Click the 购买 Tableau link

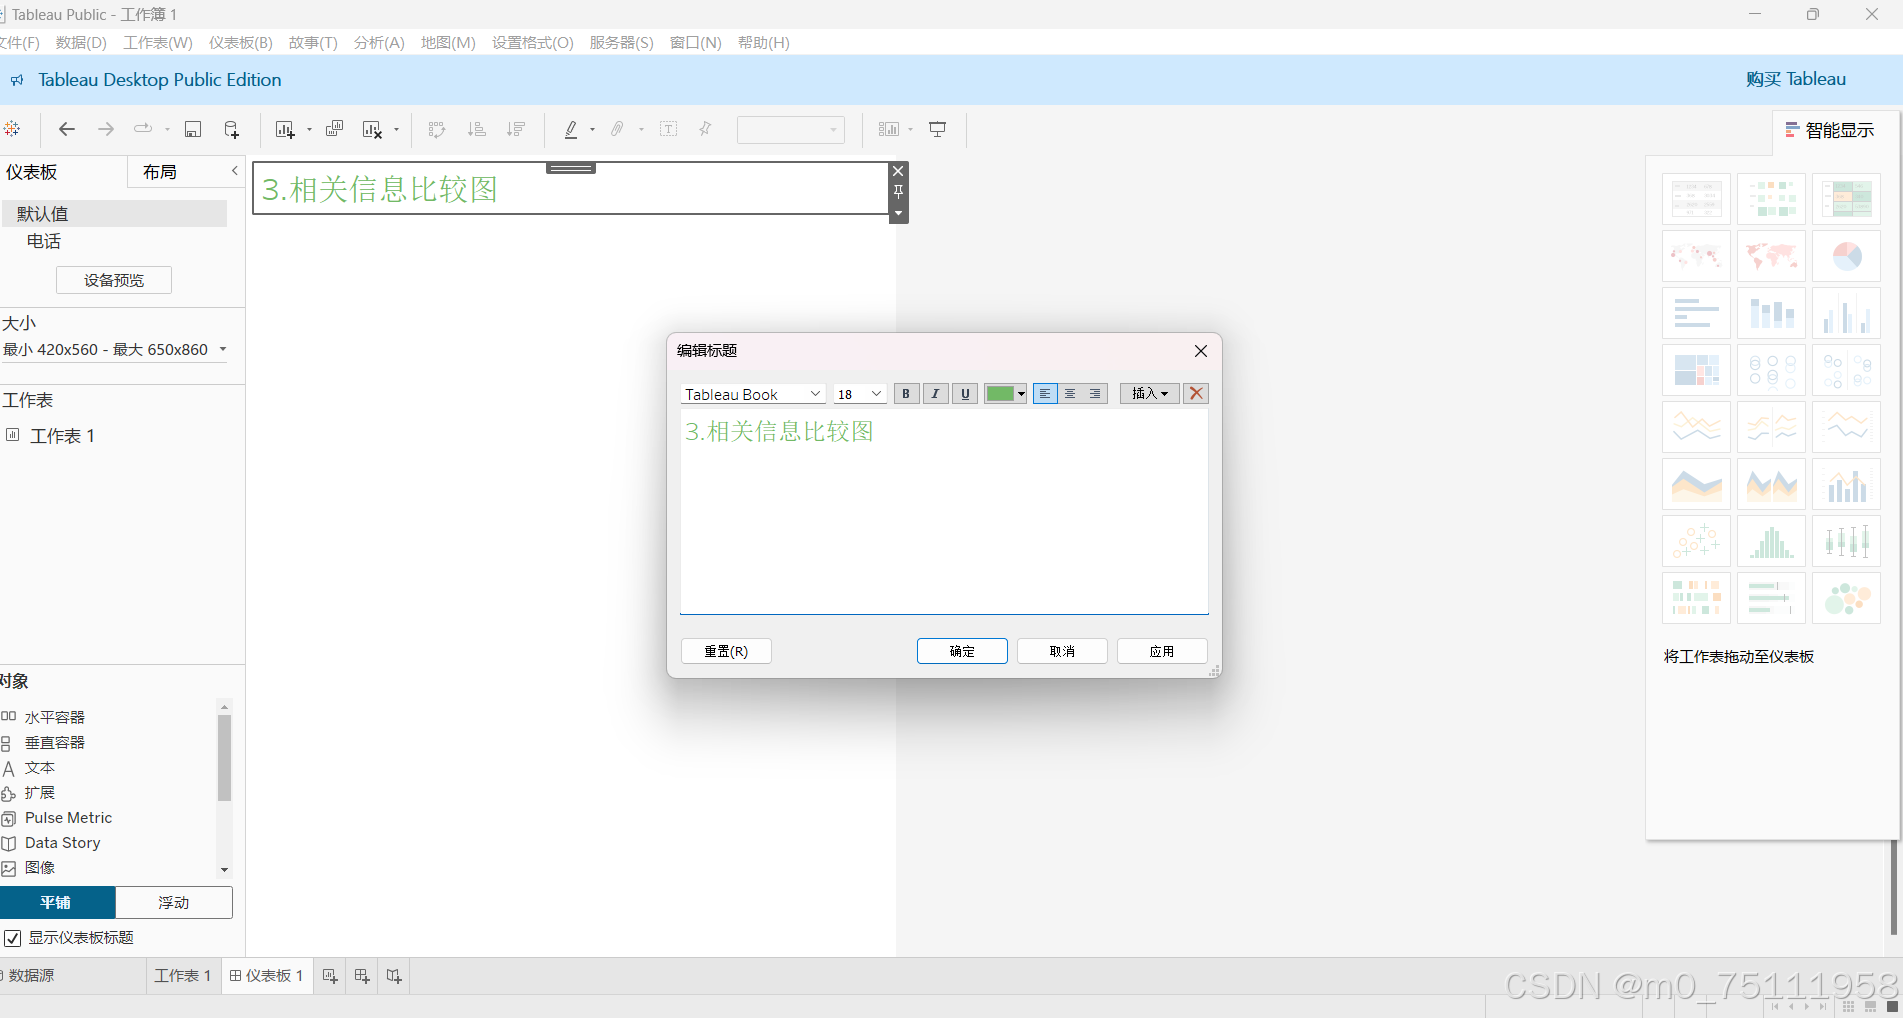pos(1796,79)
